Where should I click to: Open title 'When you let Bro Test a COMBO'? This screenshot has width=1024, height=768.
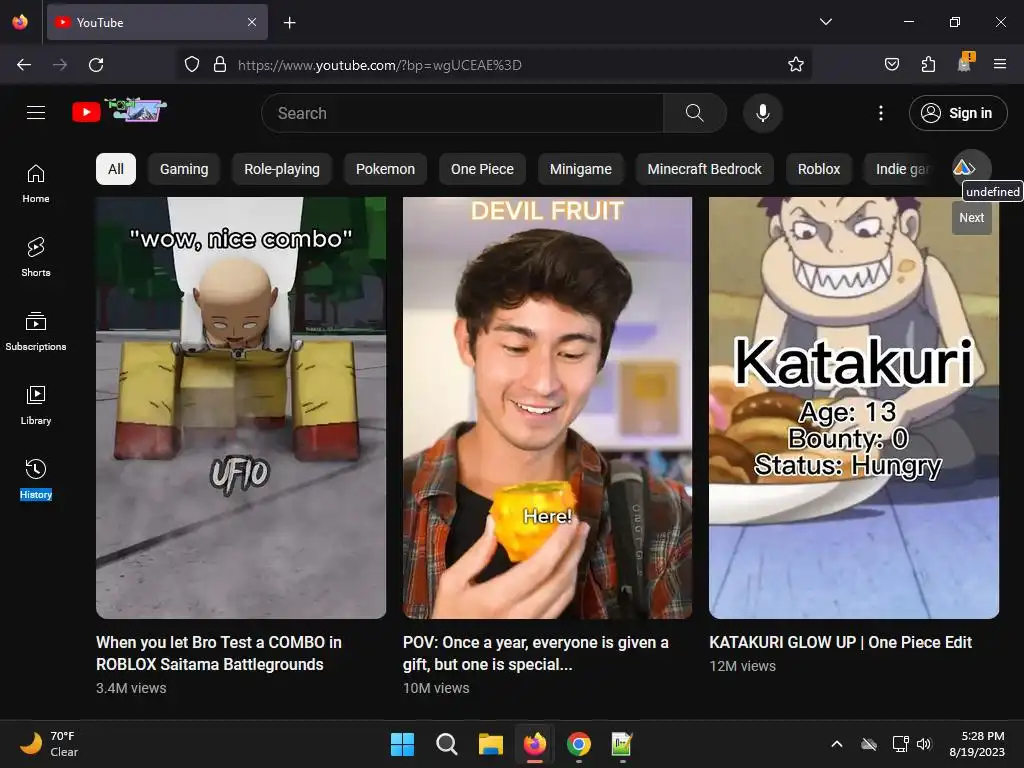219,653
